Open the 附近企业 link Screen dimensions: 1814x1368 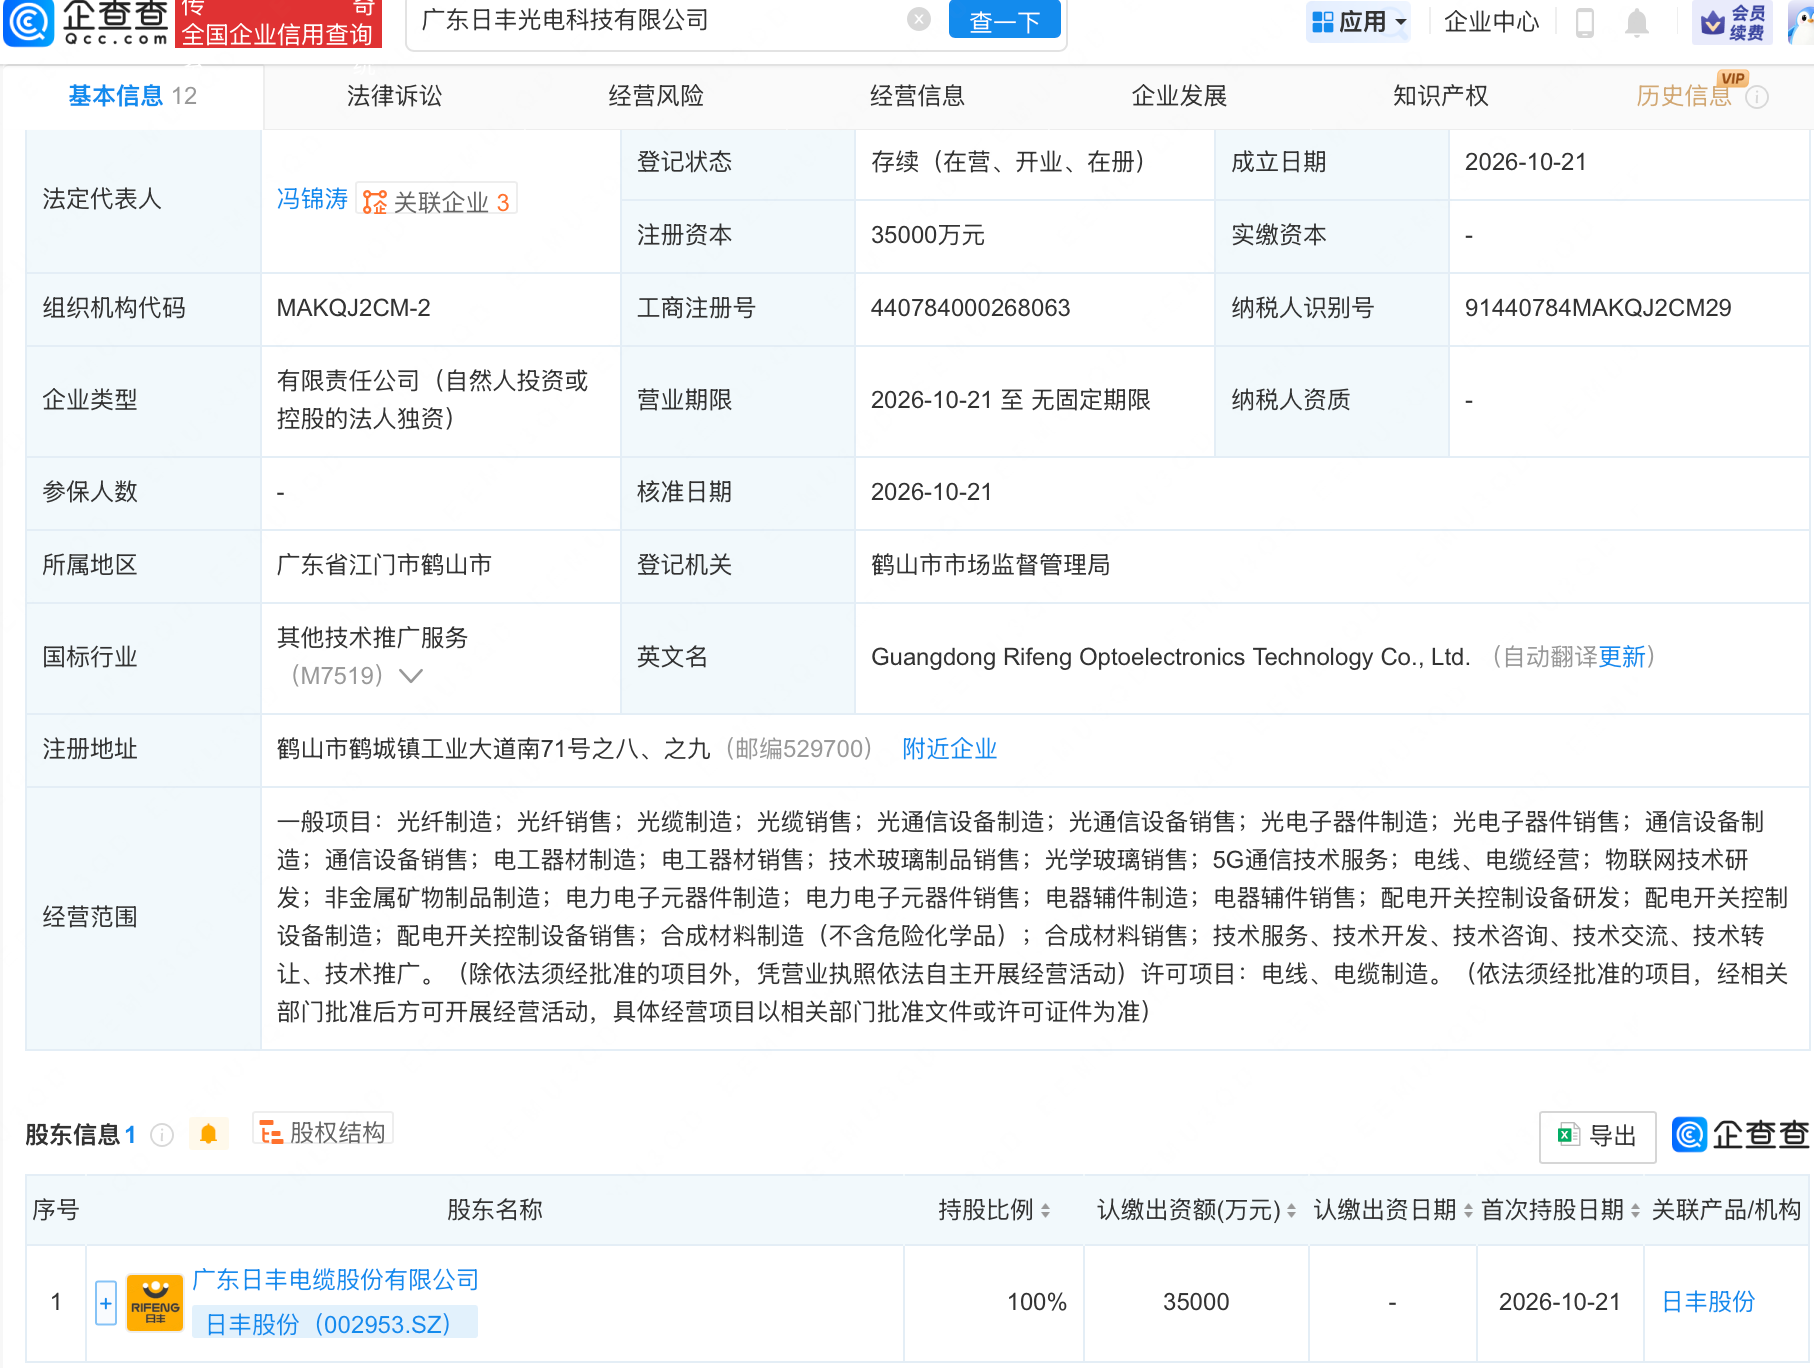949,749
